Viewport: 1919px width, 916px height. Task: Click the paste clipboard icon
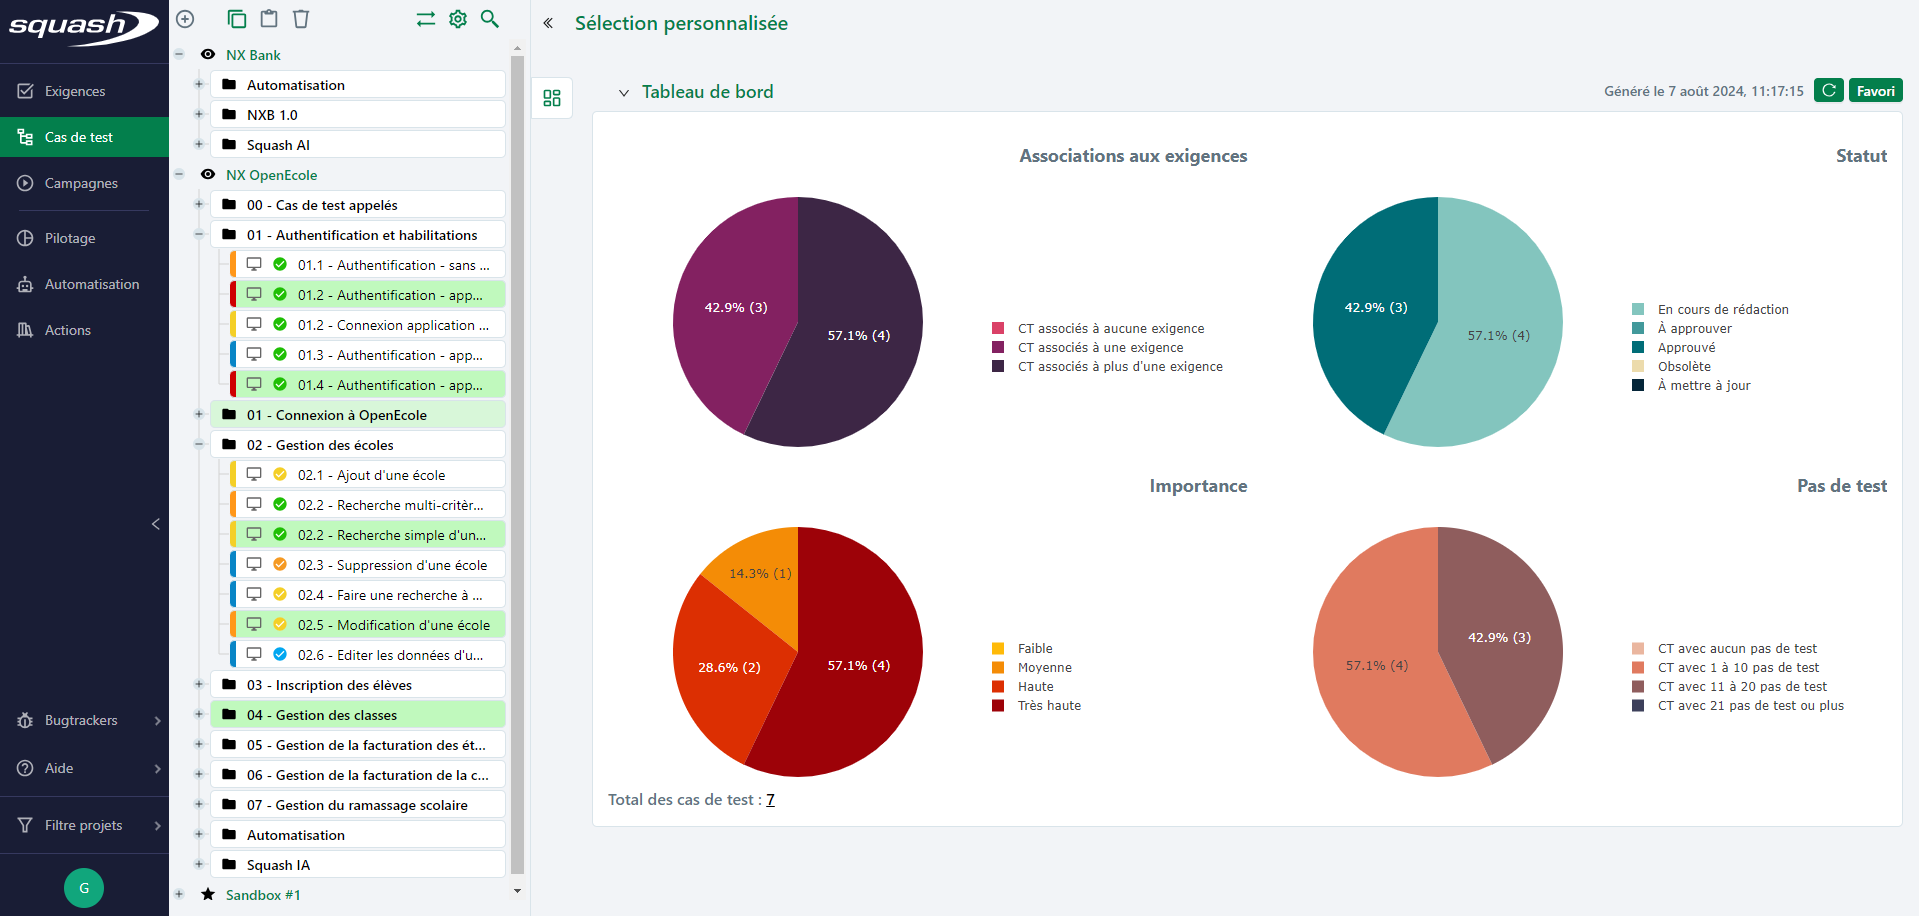pos(269,19)
